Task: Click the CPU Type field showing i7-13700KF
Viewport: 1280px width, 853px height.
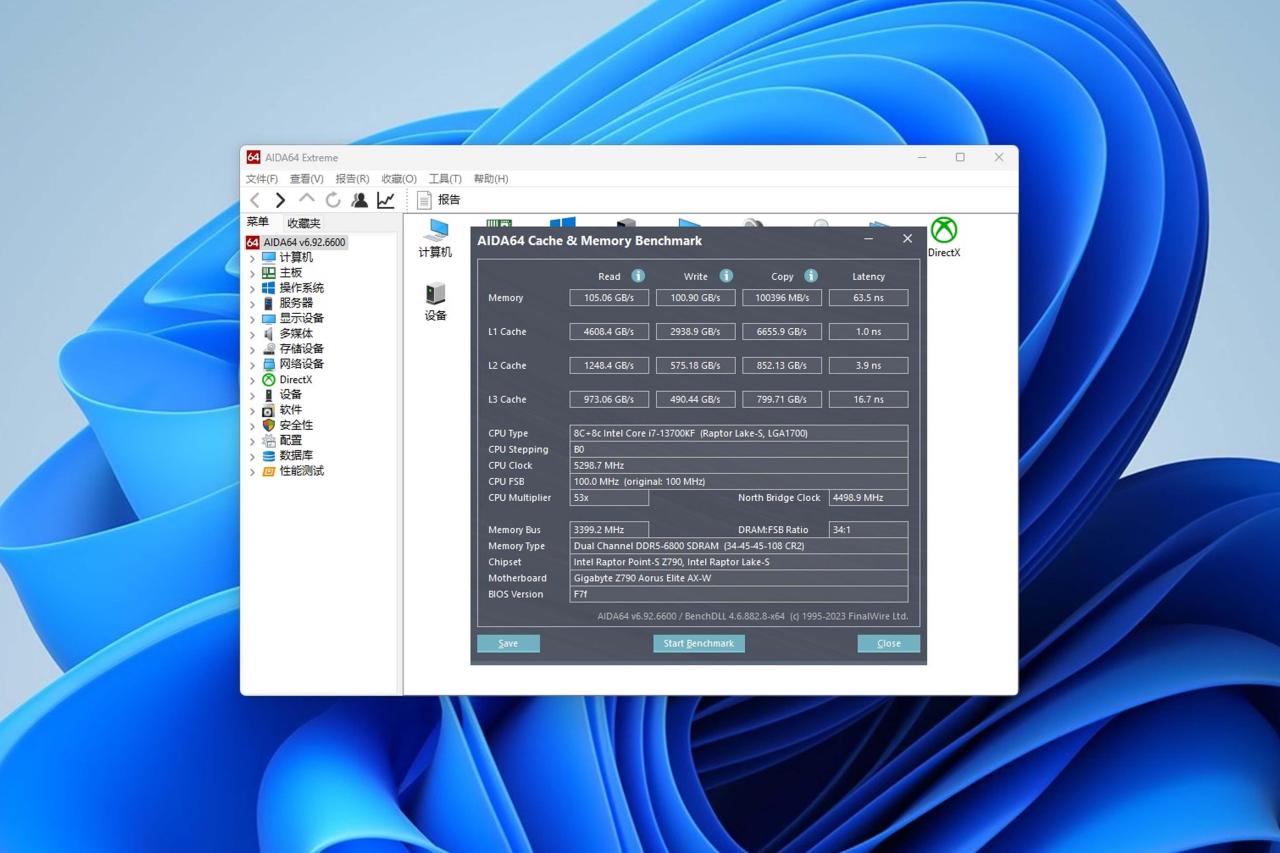Action: click(739, 433)
